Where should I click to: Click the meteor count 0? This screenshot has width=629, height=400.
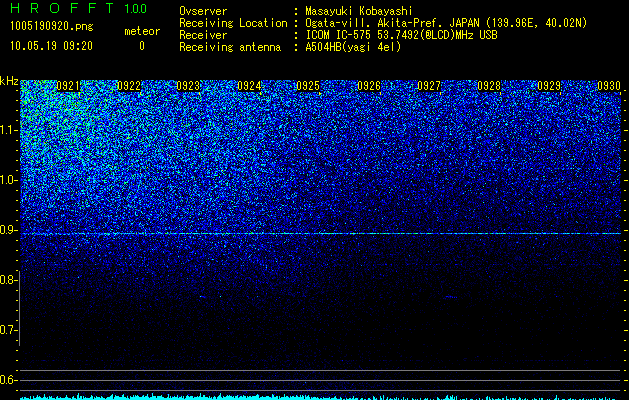[142, 46]
